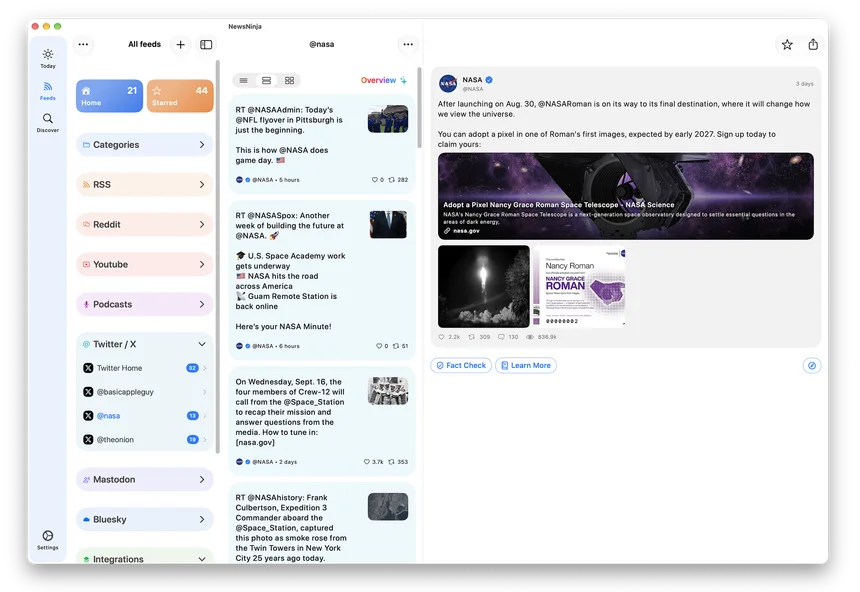The height and width of the screenshot is (592, 860).
Task: Click the Learn More button
Action: coord(526,365)
